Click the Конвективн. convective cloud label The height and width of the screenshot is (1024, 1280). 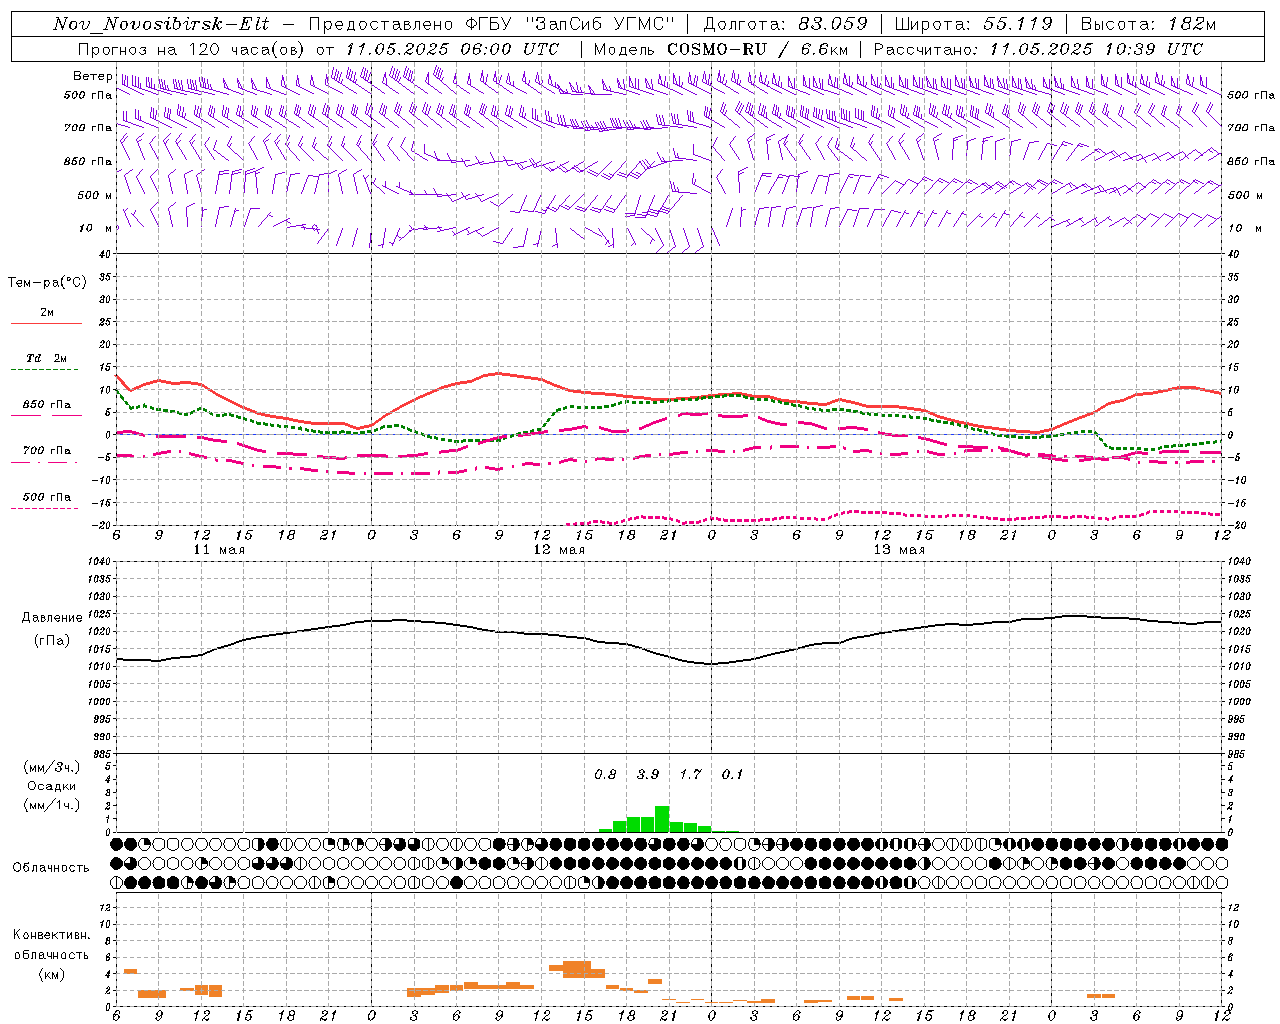[x=51, y=935]
